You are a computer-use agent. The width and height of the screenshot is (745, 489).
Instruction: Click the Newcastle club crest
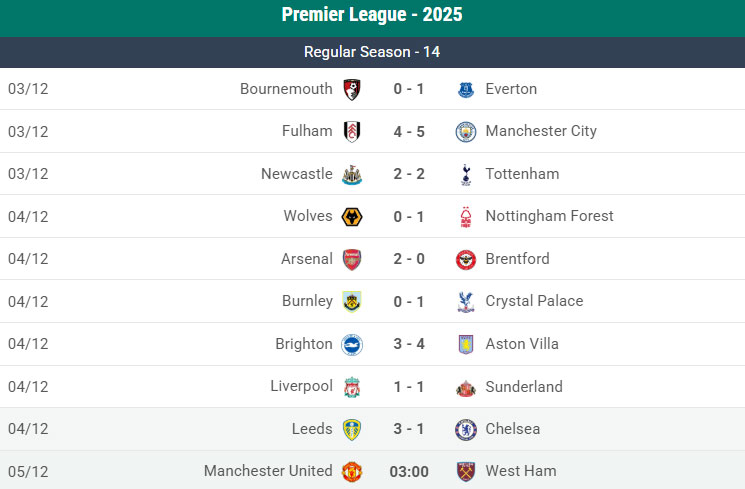[x=352, y=174]
